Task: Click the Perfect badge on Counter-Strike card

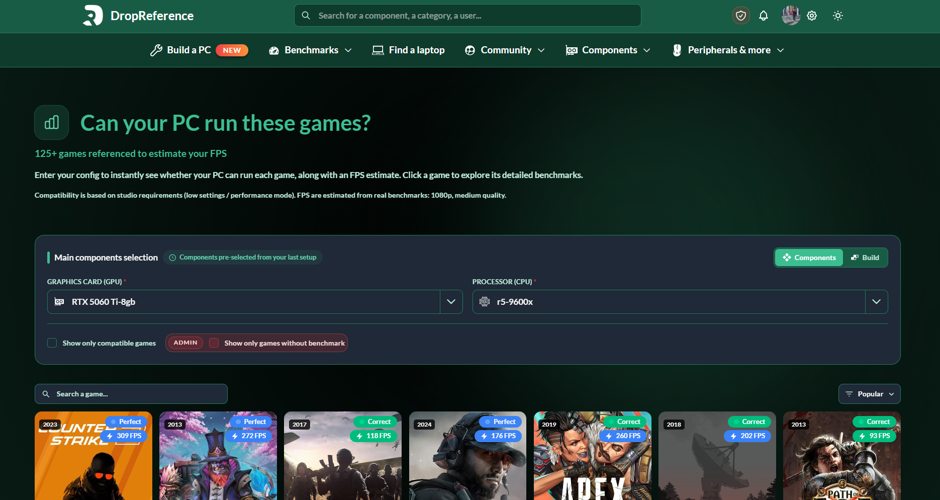Action: coord(126,421)
